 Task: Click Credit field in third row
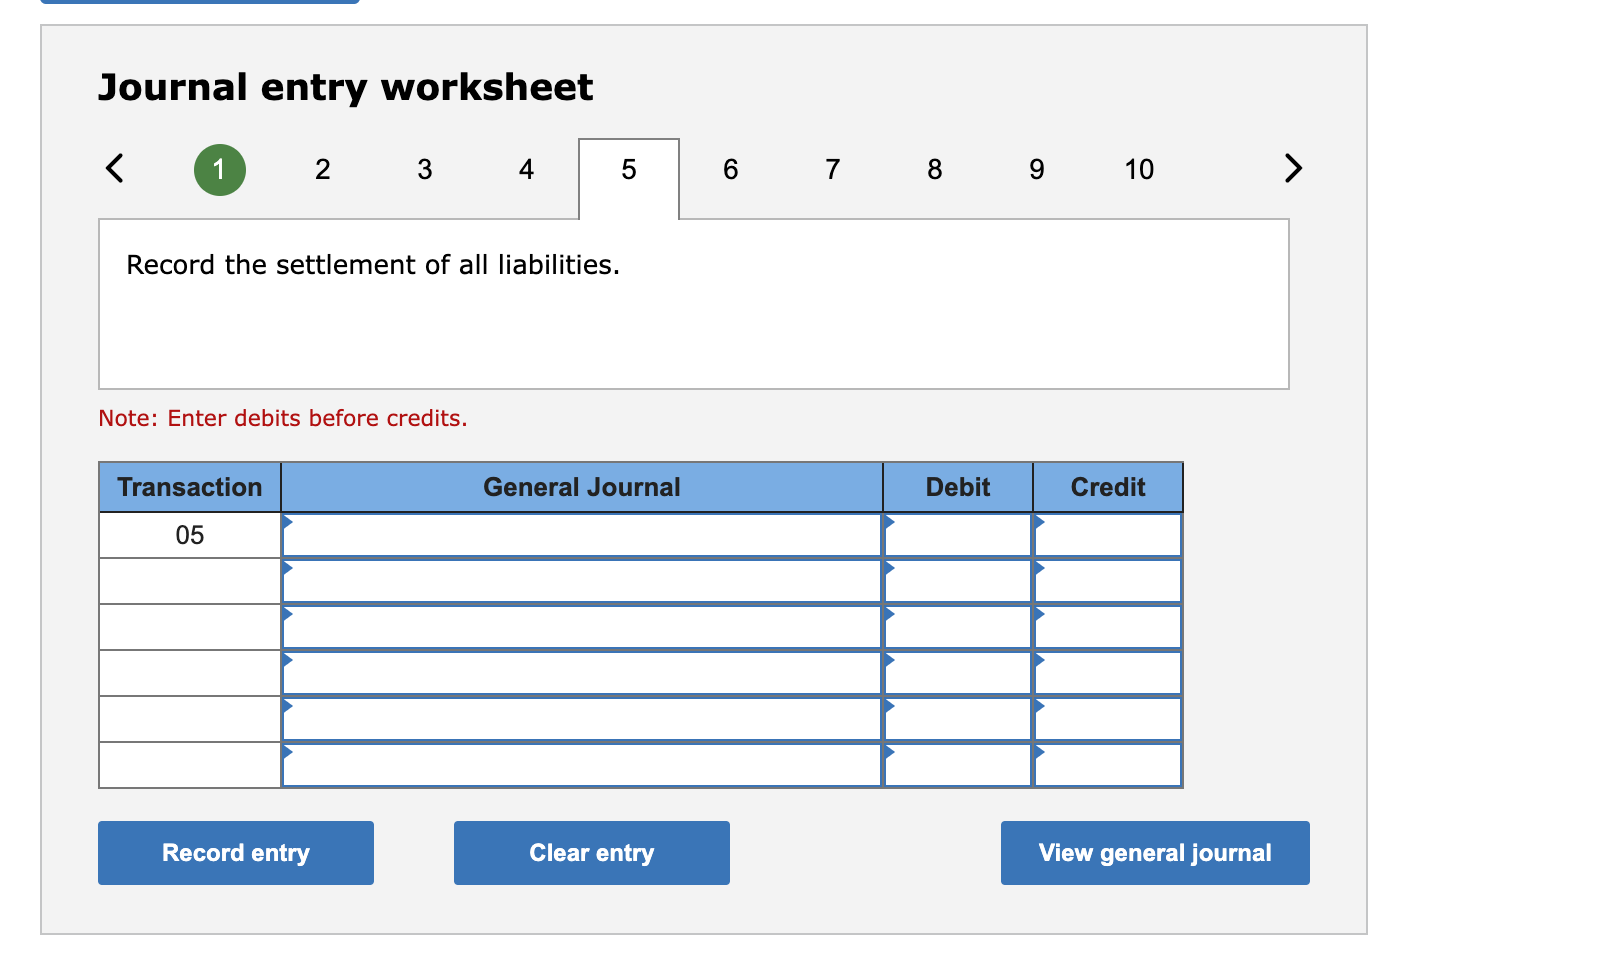tap(1108, 627)
